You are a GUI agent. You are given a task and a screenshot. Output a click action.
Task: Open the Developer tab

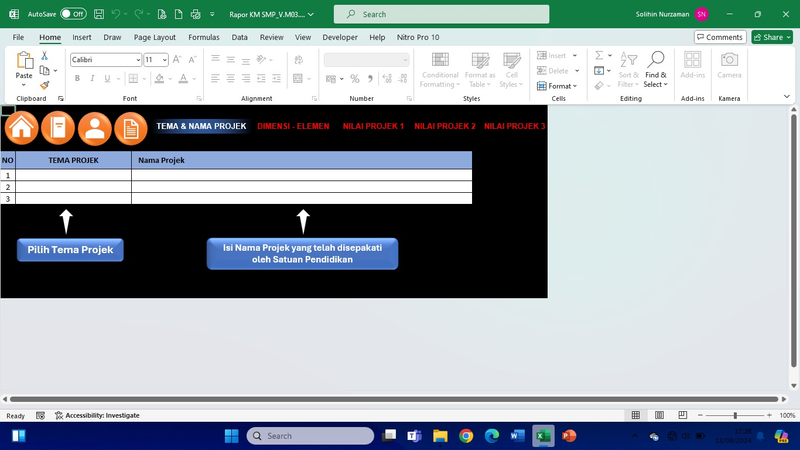point(340,37)
